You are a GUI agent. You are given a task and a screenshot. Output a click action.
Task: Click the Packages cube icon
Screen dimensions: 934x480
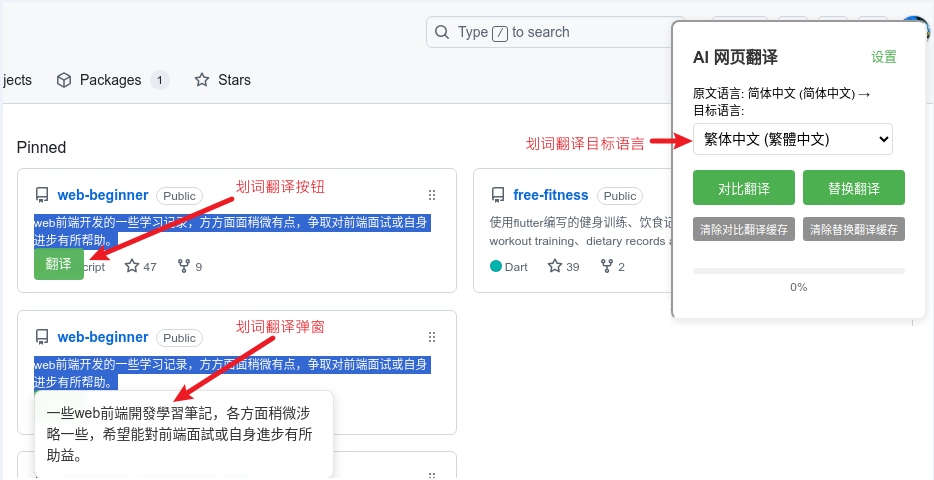64,80
